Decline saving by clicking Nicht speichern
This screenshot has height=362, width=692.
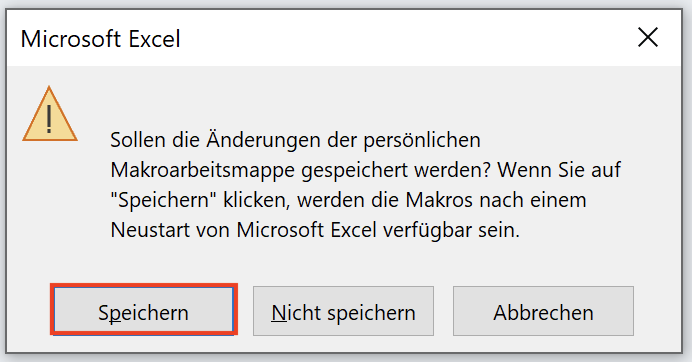[343, 311]
